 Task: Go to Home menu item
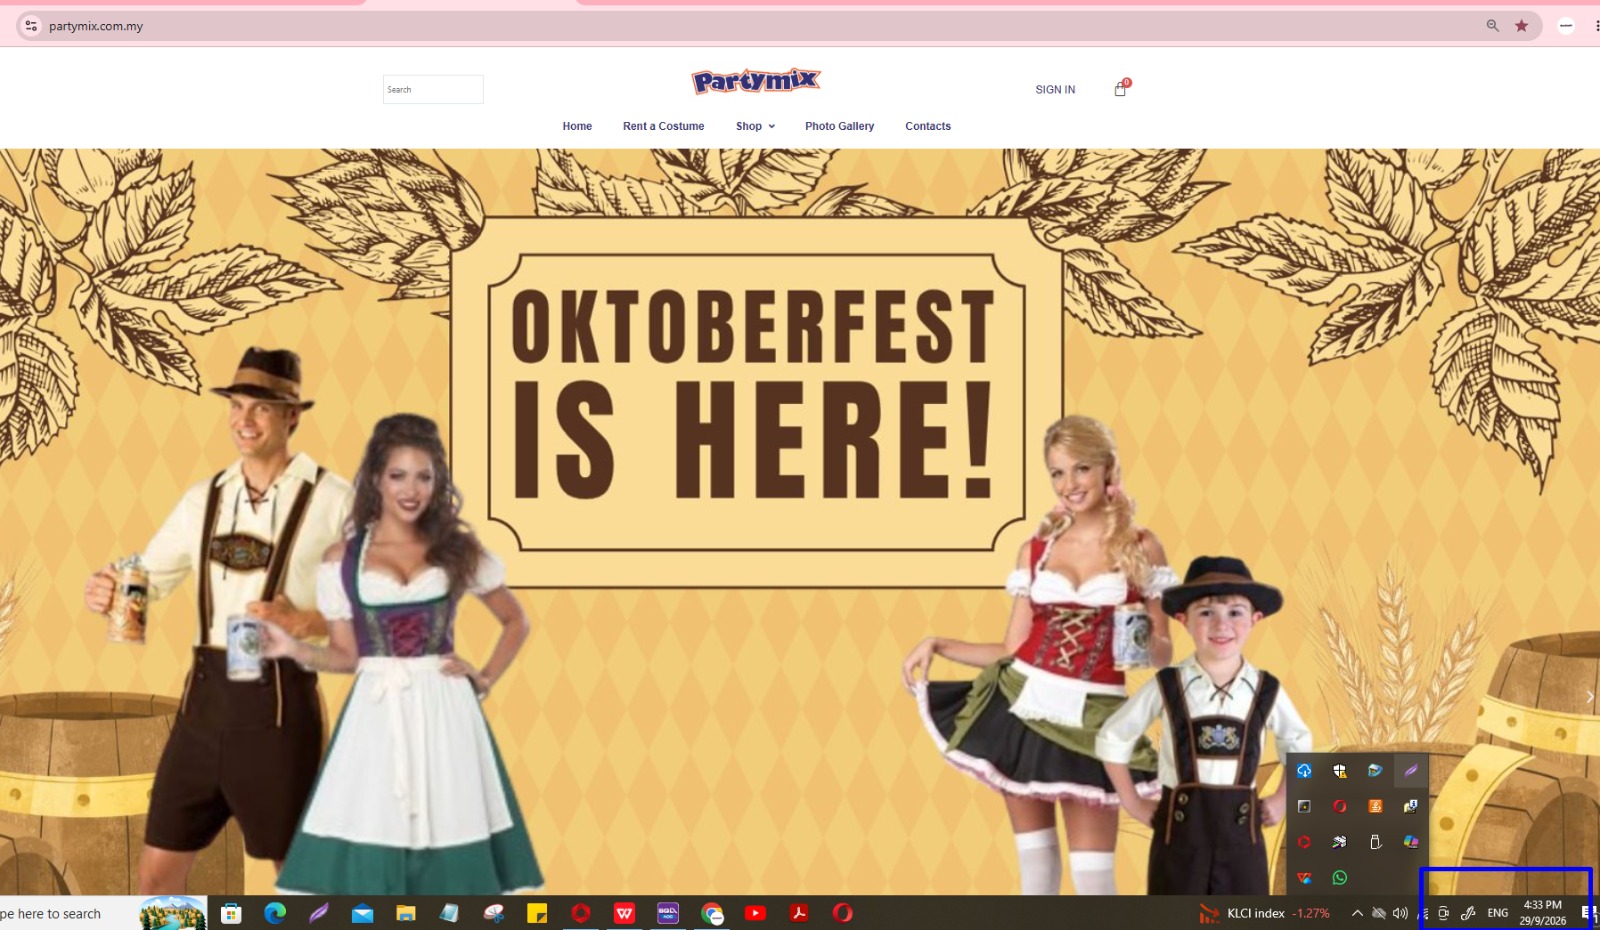point(577,126)
